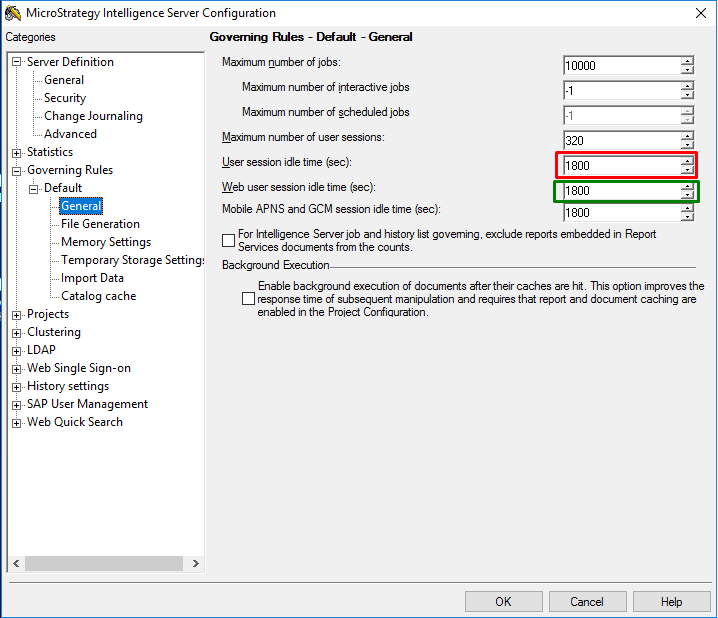
Task: Expand the LDAP tree node
Action: [16, 351]
